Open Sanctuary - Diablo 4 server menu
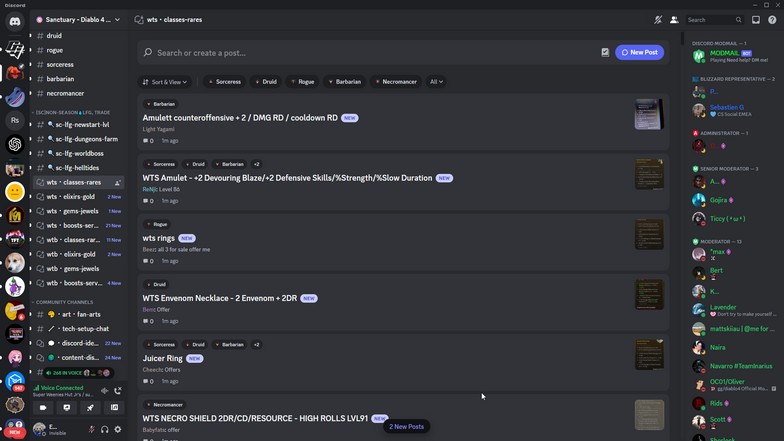 78,20
